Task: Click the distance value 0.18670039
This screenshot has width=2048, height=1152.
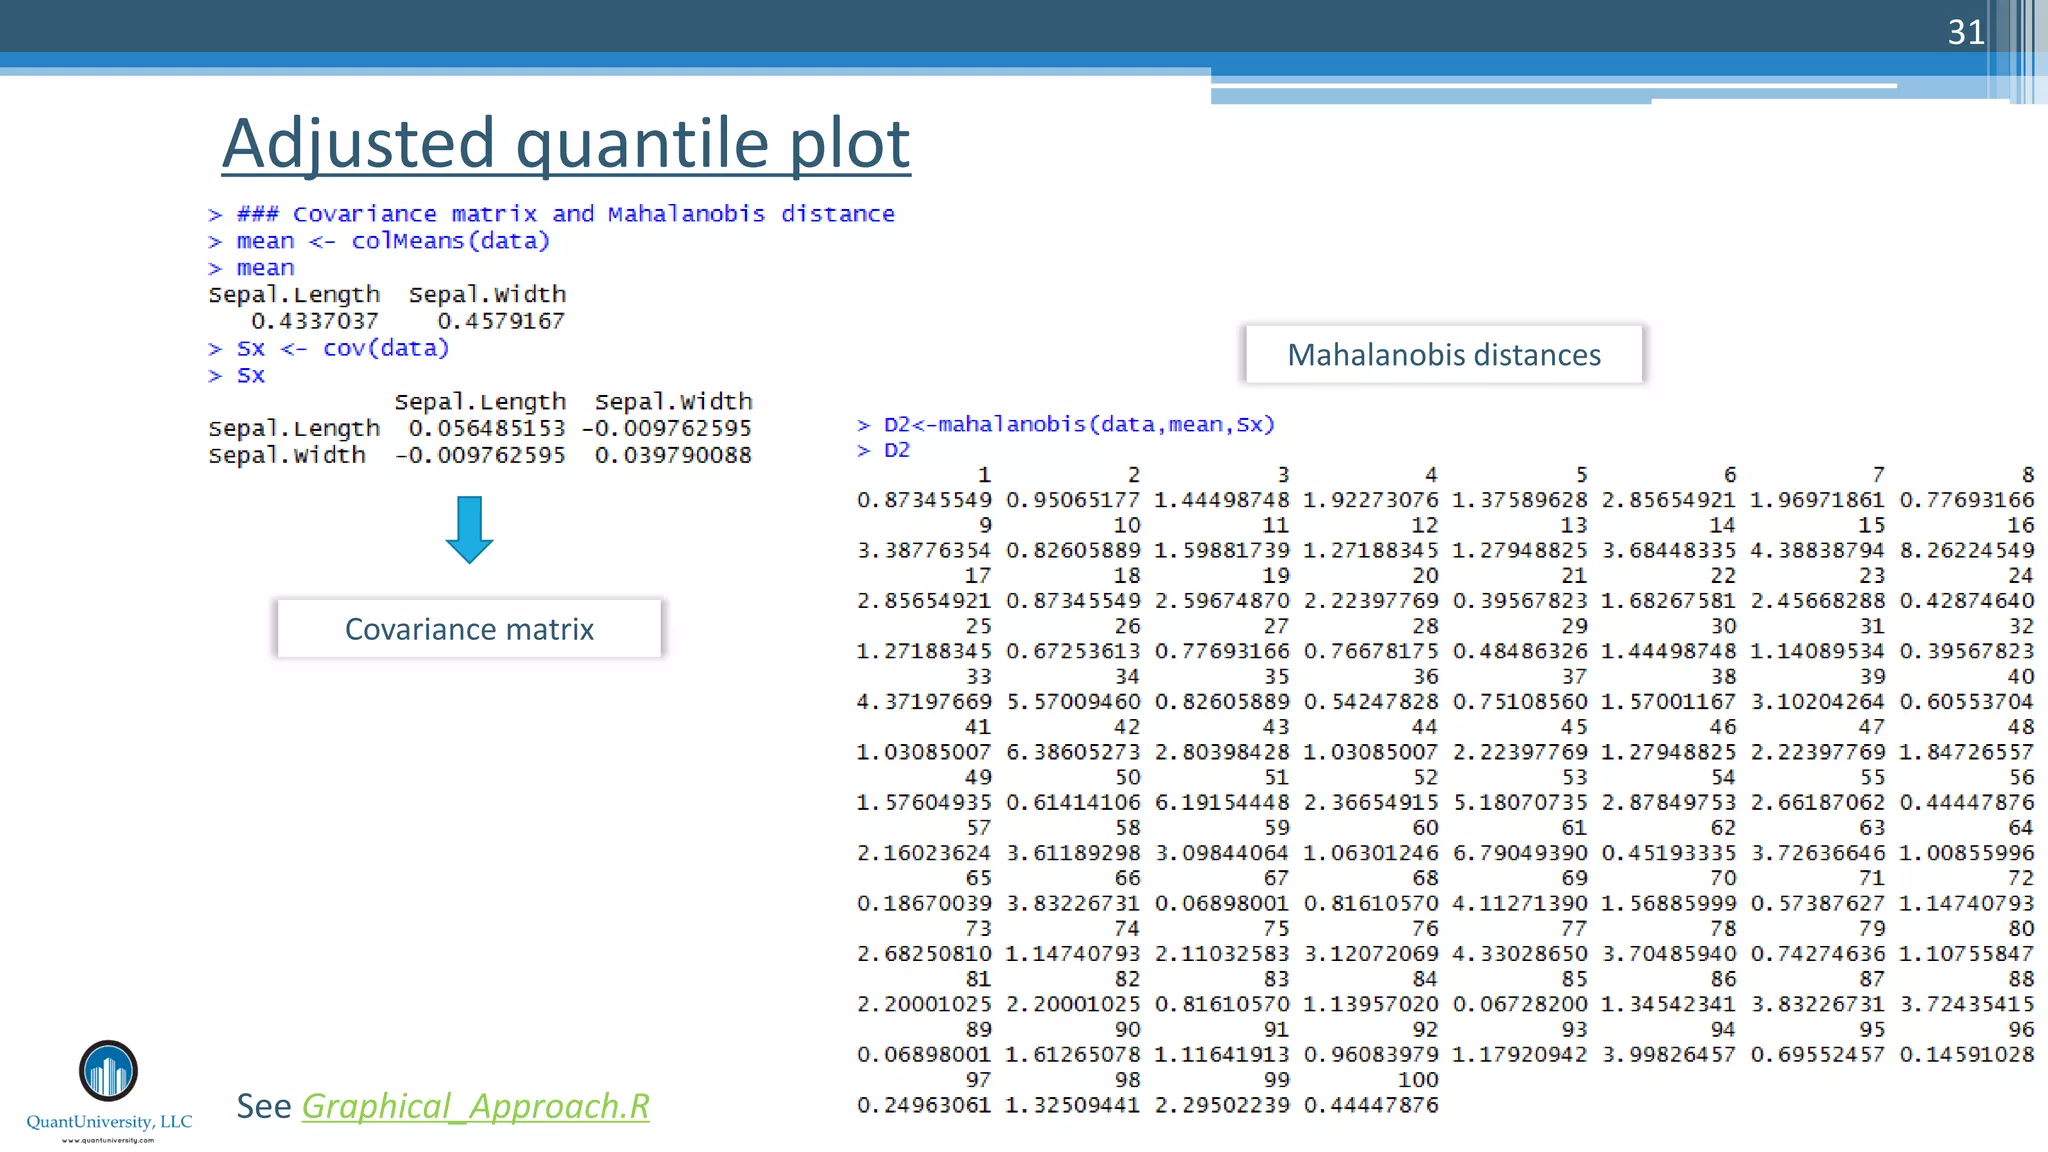Action: coord(924,902)
